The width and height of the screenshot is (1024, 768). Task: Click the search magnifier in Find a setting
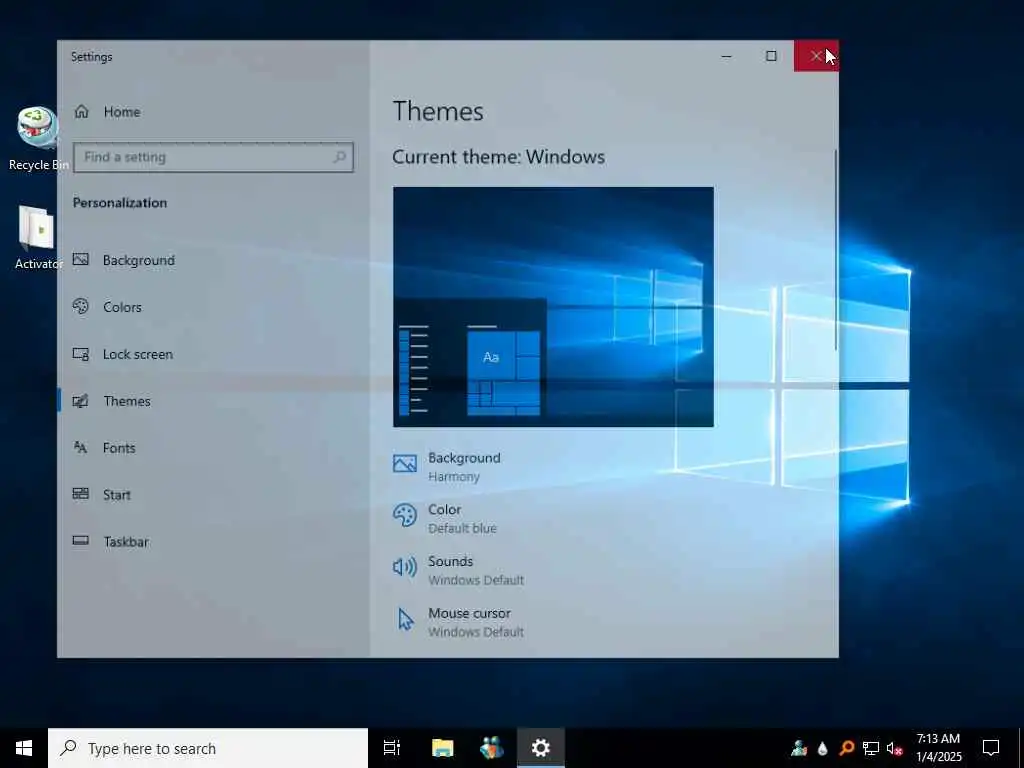coord(339,157)
